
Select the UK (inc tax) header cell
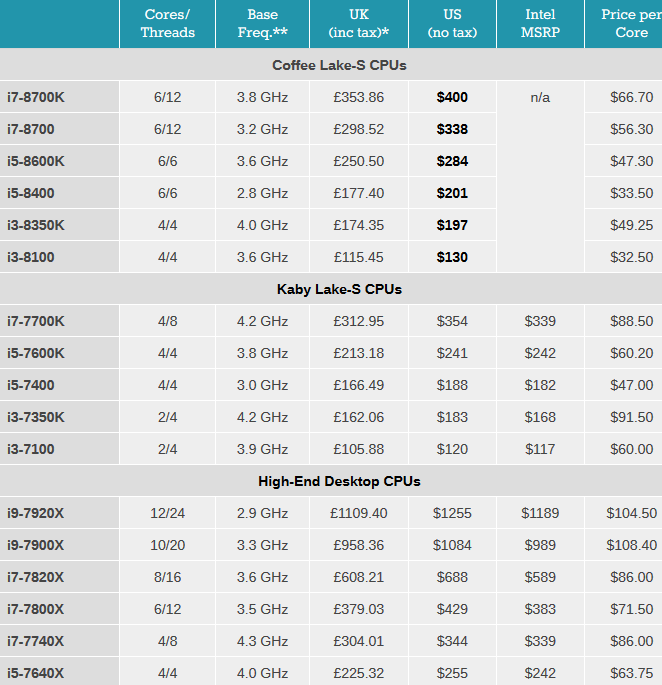359,24
